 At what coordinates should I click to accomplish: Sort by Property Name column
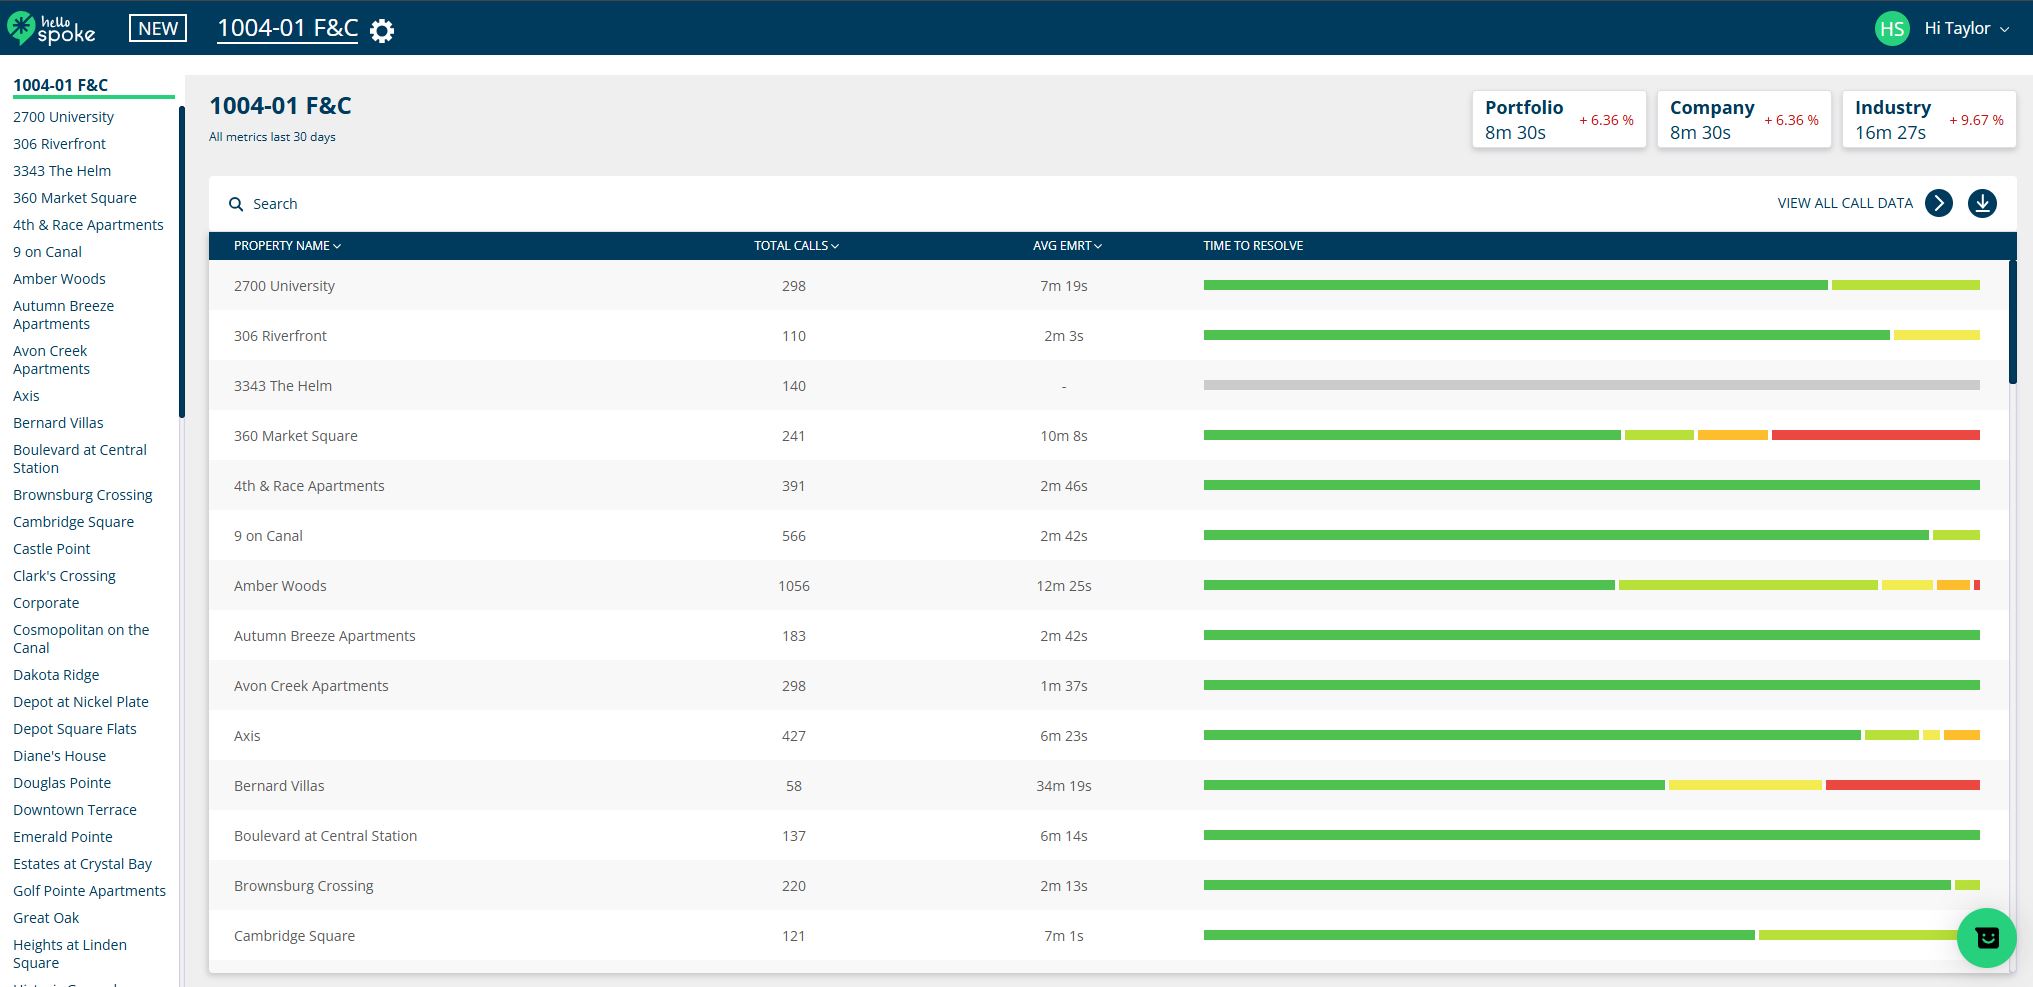click(287, 246)
